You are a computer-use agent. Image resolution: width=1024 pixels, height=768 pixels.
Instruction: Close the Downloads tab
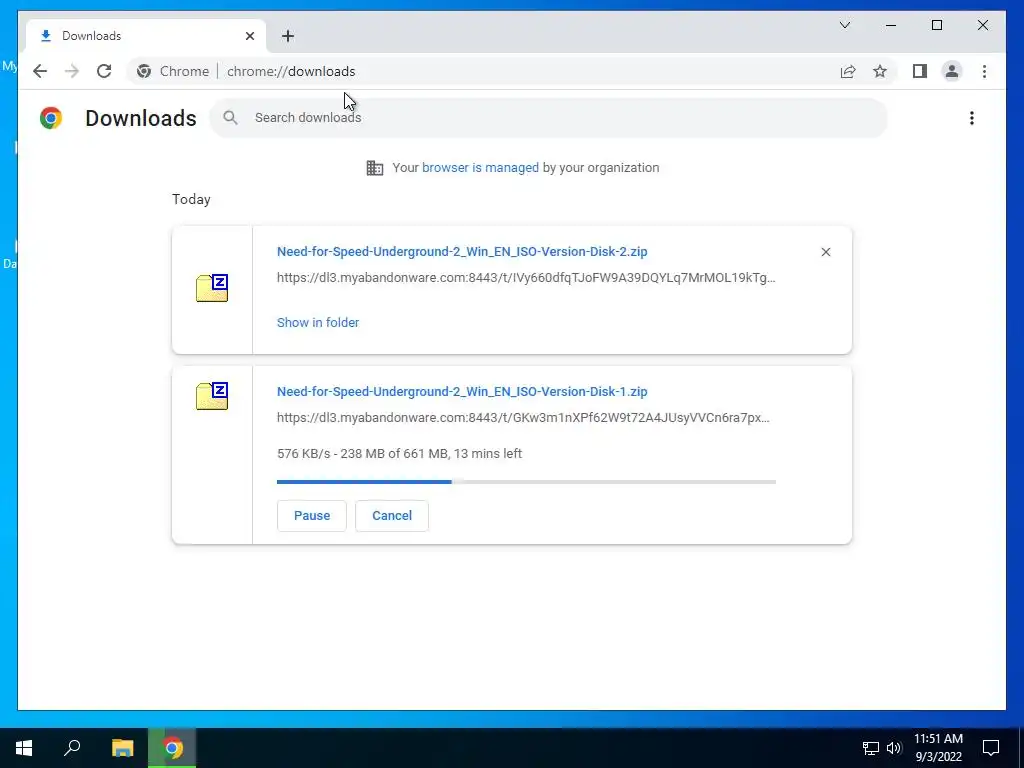(x=249, y=36)
